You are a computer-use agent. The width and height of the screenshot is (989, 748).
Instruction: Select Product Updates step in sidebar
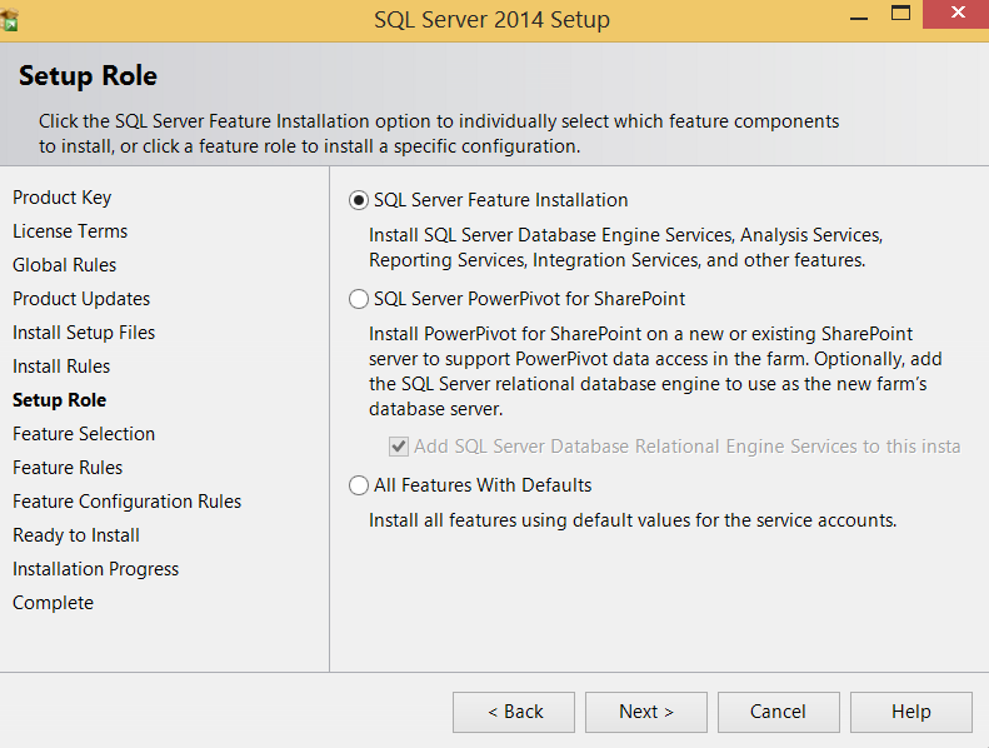click(x=81, y=299)
